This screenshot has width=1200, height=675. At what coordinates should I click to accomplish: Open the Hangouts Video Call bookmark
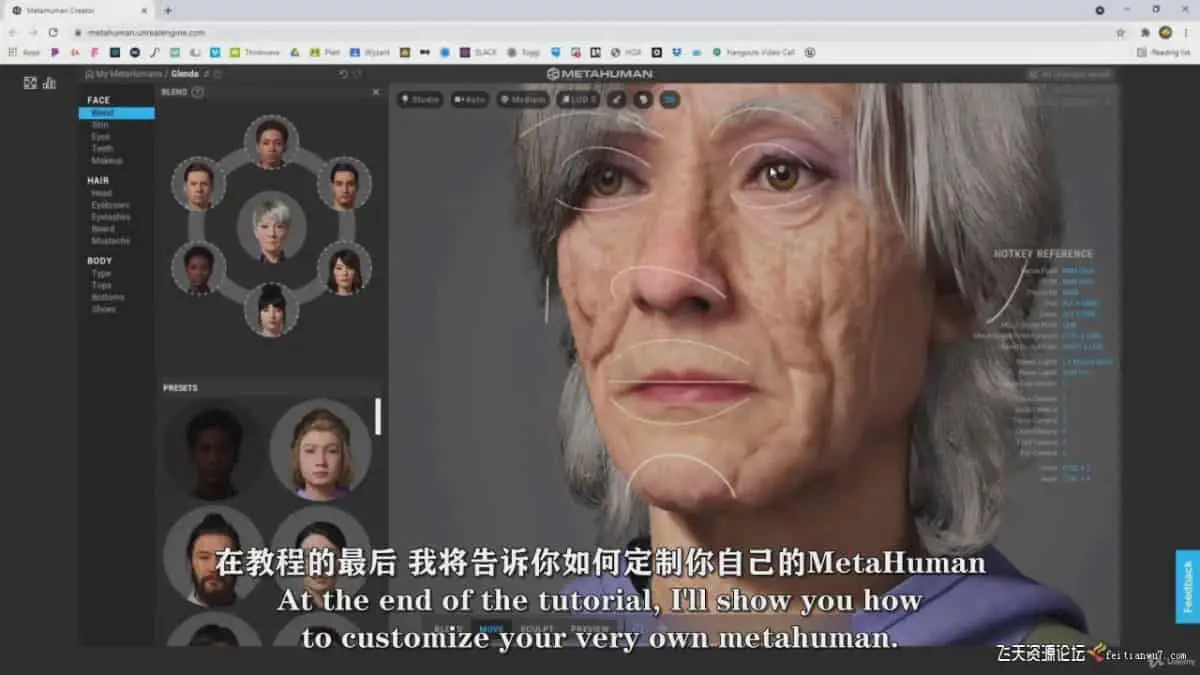753,51
